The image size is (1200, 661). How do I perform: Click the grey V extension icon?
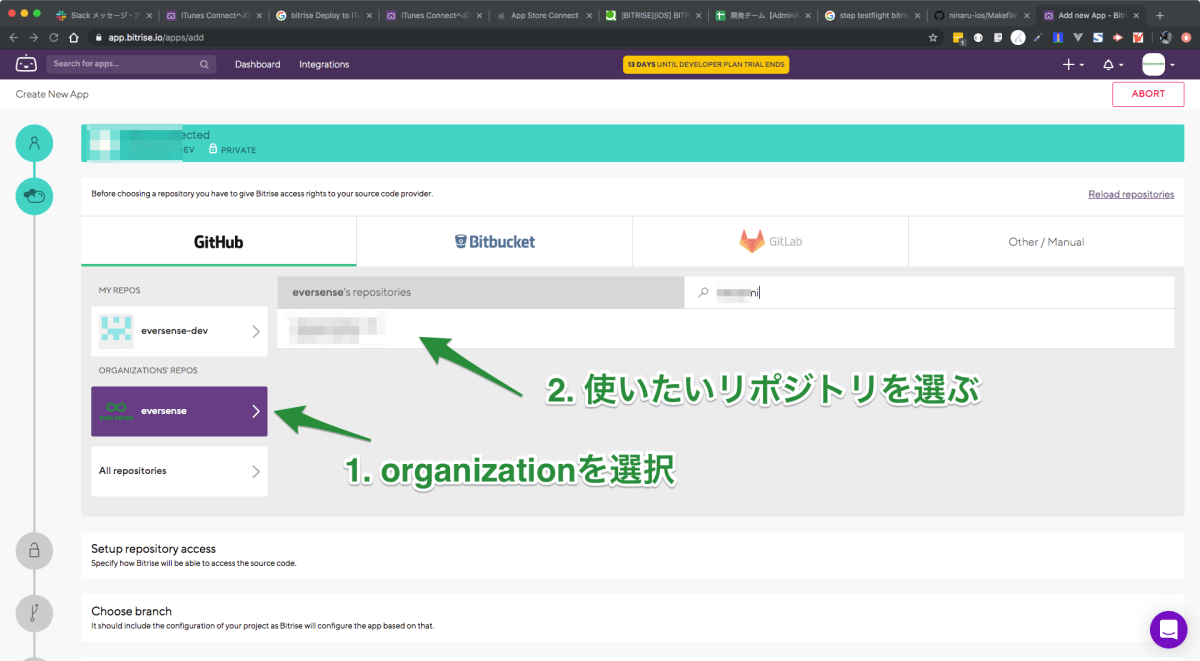1078,37
